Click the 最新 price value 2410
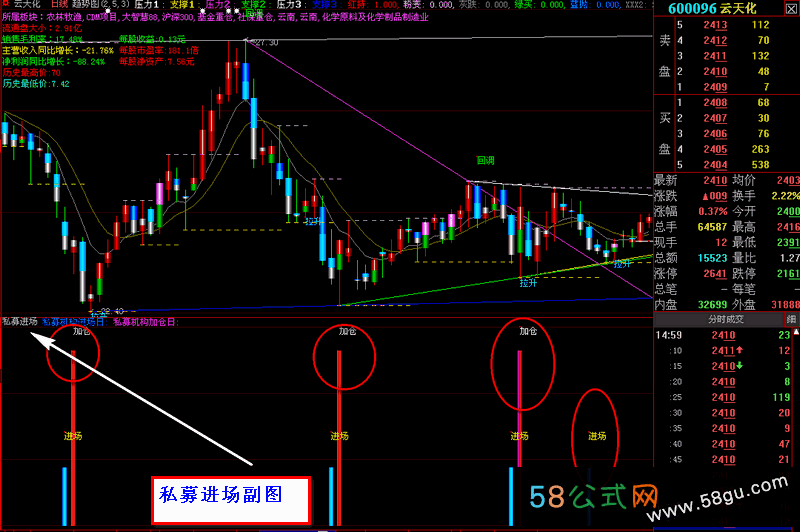800x532 pixels. 715,181
